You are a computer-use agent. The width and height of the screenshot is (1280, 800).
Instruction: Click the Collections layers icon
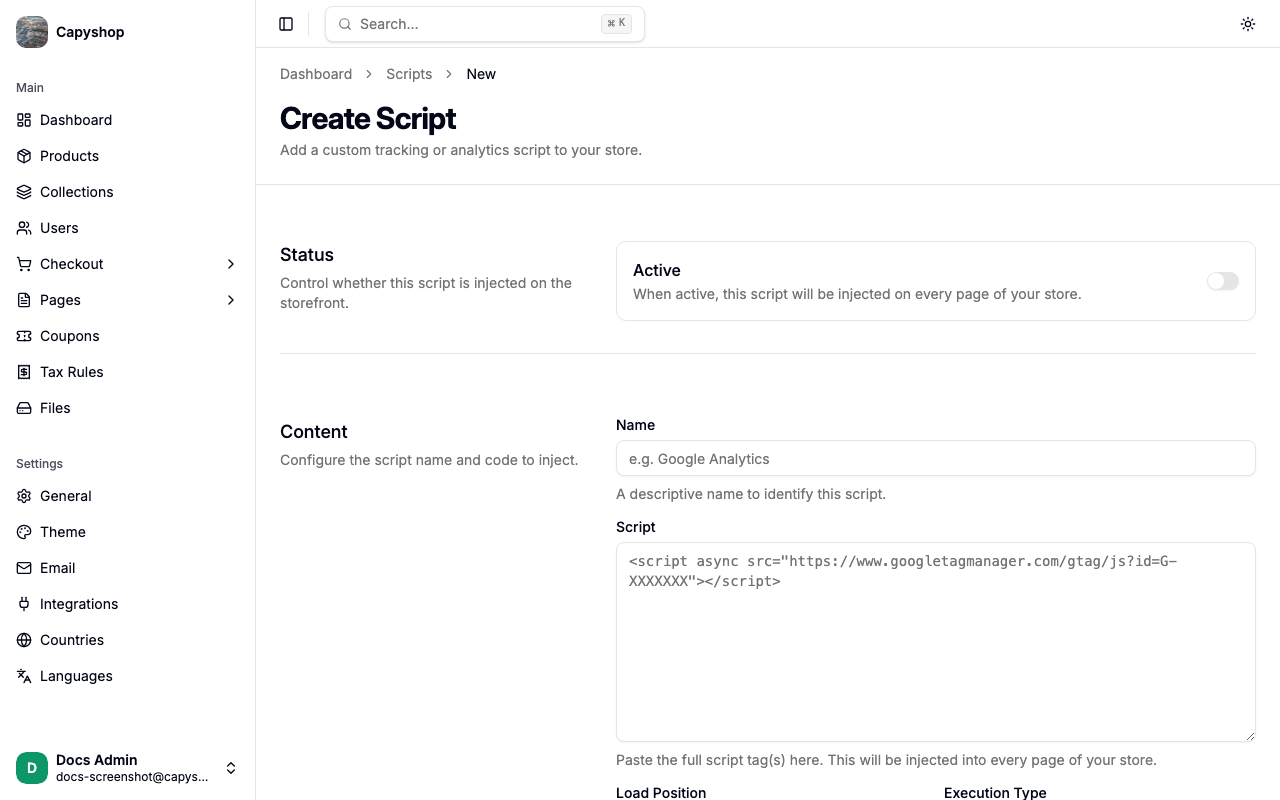point(24,192)
